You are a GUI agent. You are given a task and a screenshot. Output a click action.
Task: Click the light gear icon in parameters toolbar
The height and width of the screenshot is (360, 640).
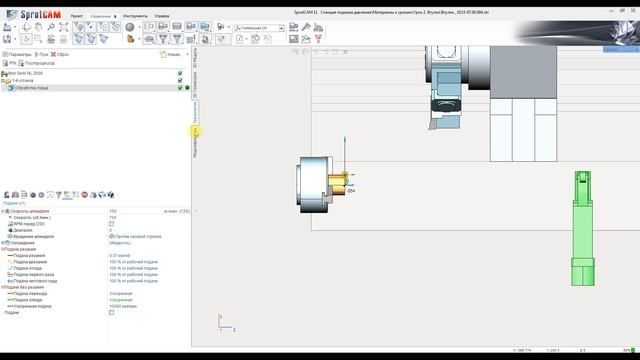41,195
